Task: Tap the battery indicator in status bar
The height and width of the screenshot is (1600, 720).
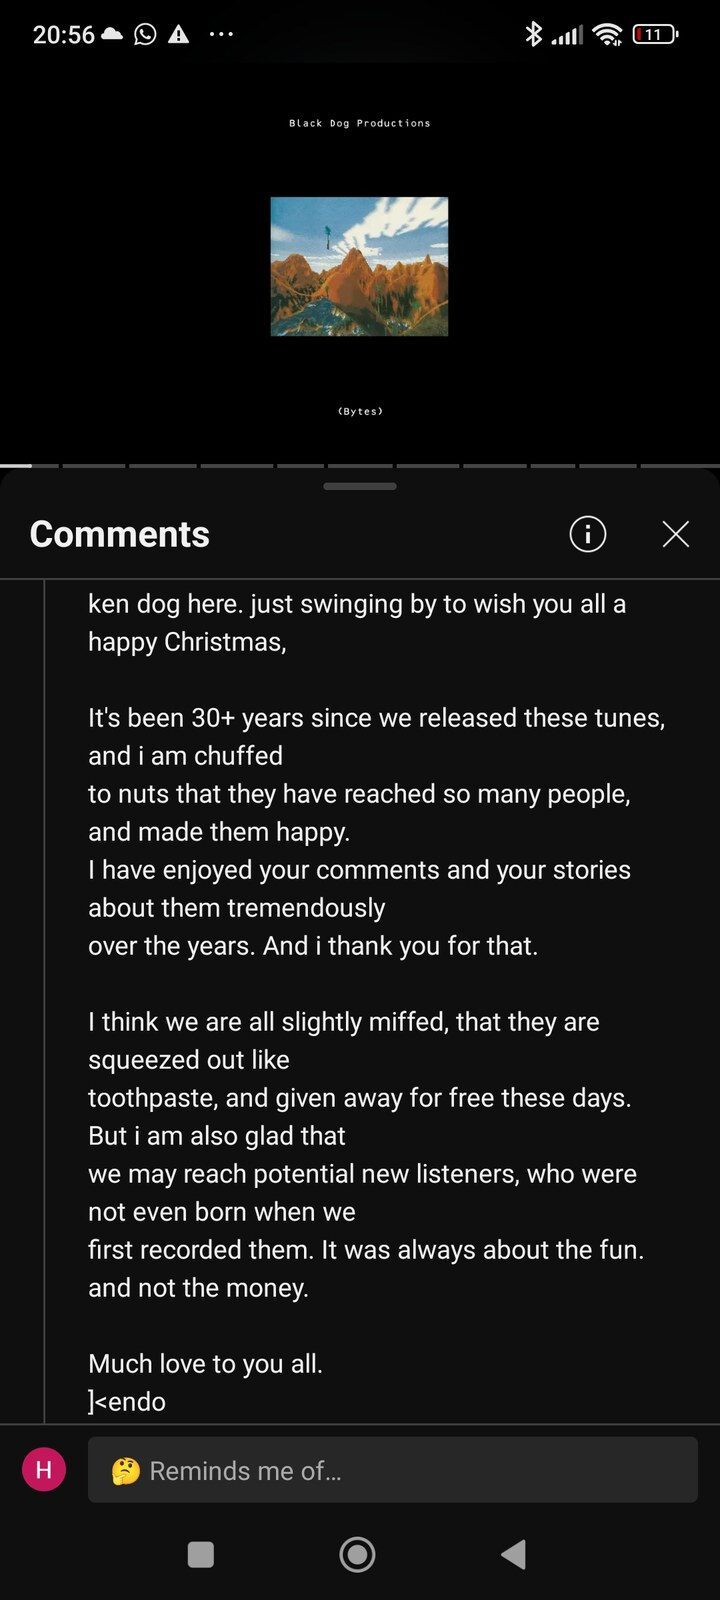Action: (655, 34)
